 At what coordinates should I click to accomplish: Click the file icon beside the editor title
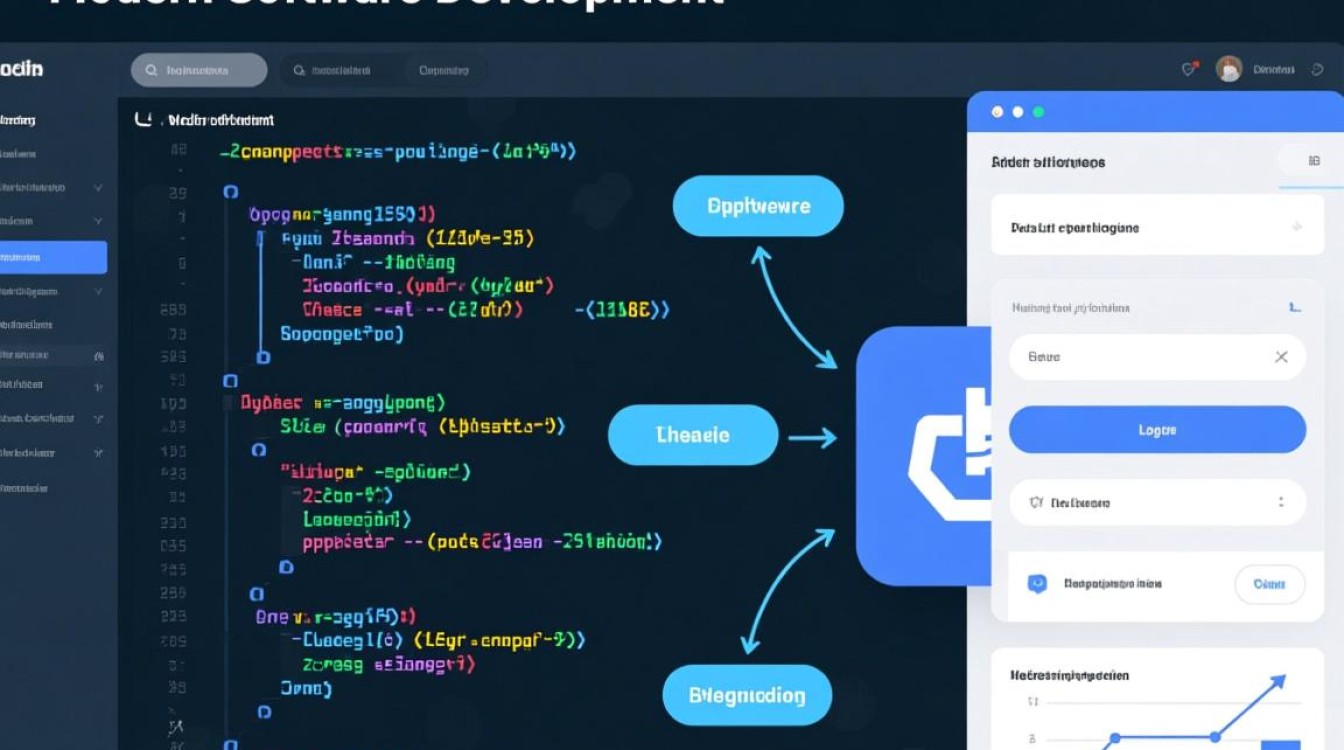click(143, 120)
